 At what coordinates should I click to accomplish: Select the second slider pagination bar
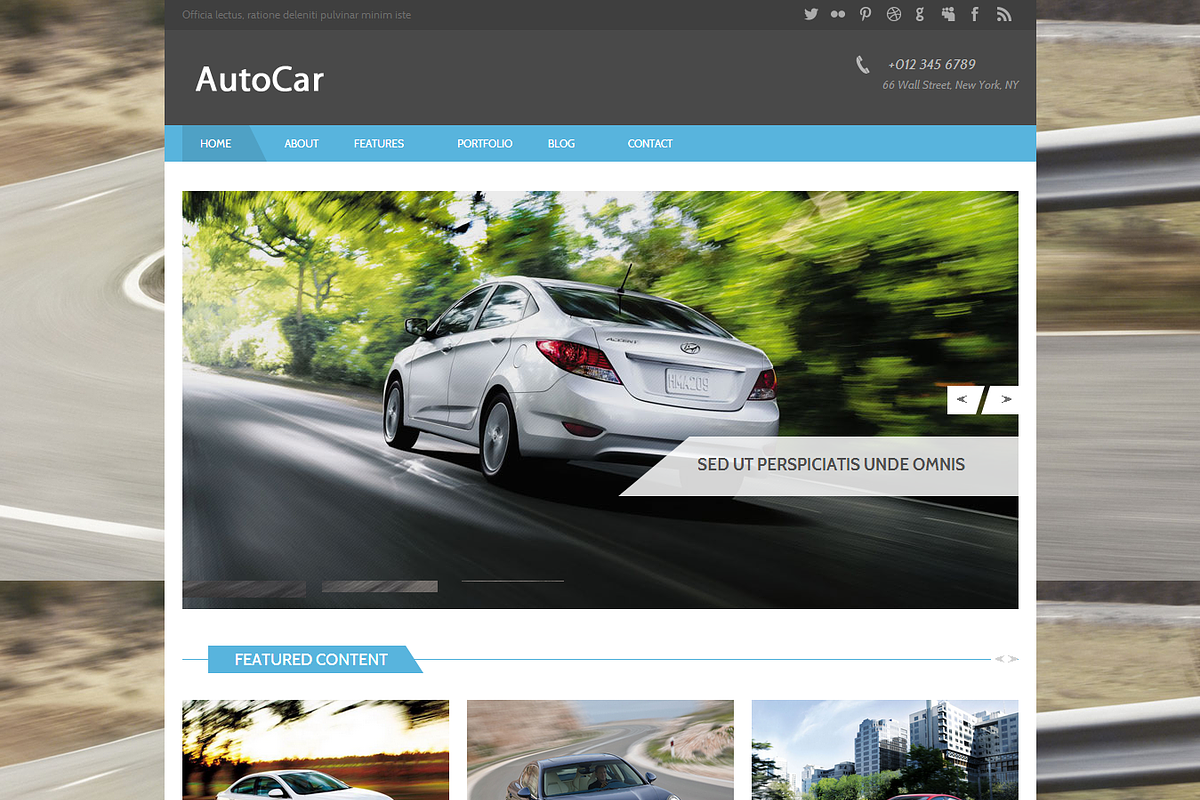[380, 586]
